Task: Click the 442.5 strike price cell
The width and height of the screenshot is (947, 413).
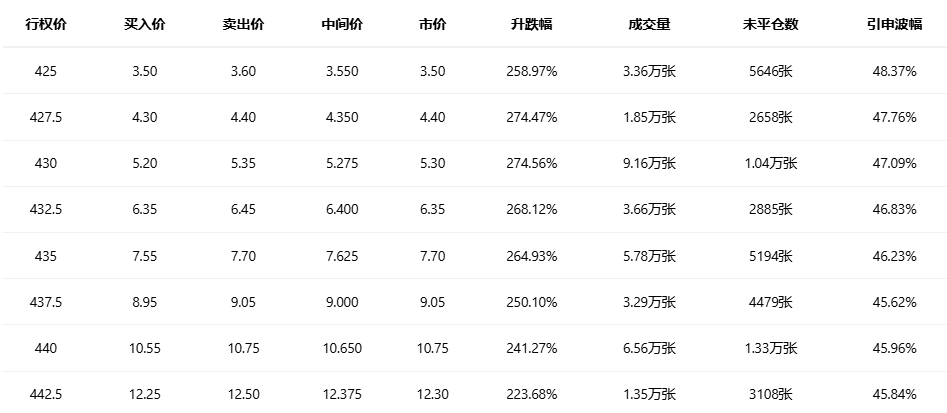Action: (x=46, y=394)
